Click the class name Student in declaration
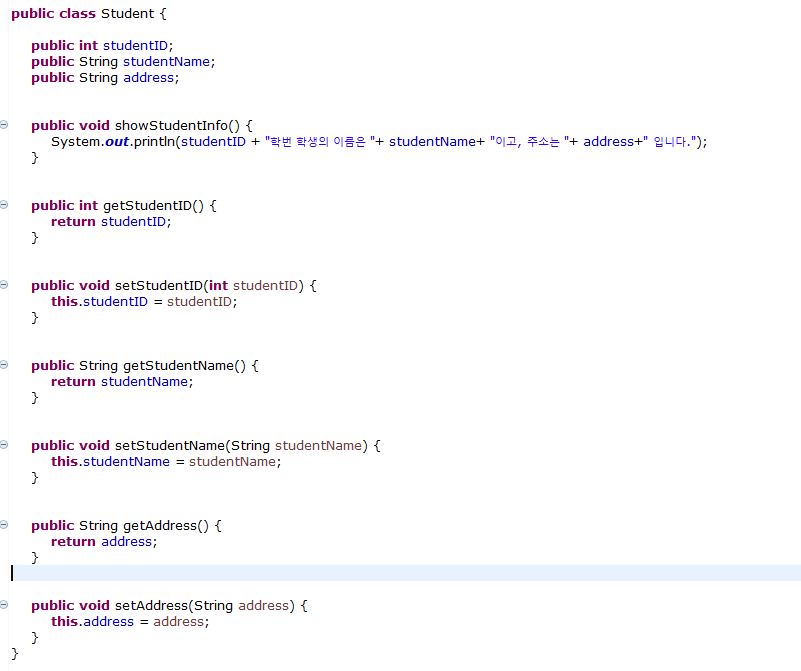Screen dimensions: 801x671 coord(127,13)
